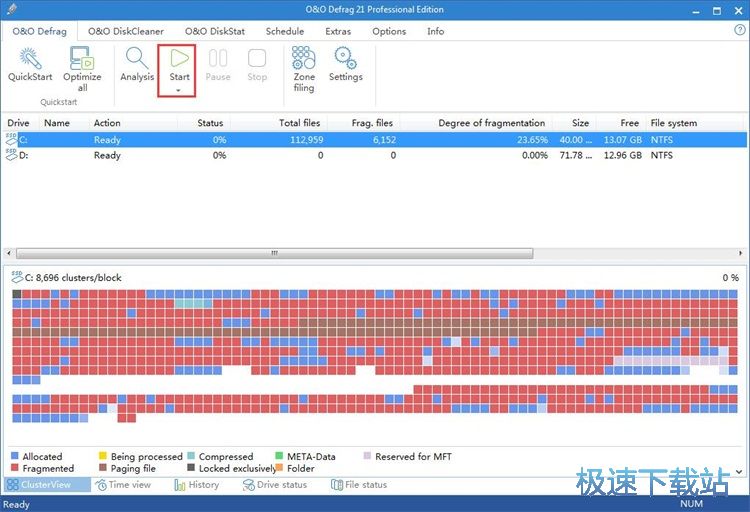Click the C: 8,696 clusters/block label
Image resolution: width=750 pixels, height=512 pixels.
coord(73,278)
